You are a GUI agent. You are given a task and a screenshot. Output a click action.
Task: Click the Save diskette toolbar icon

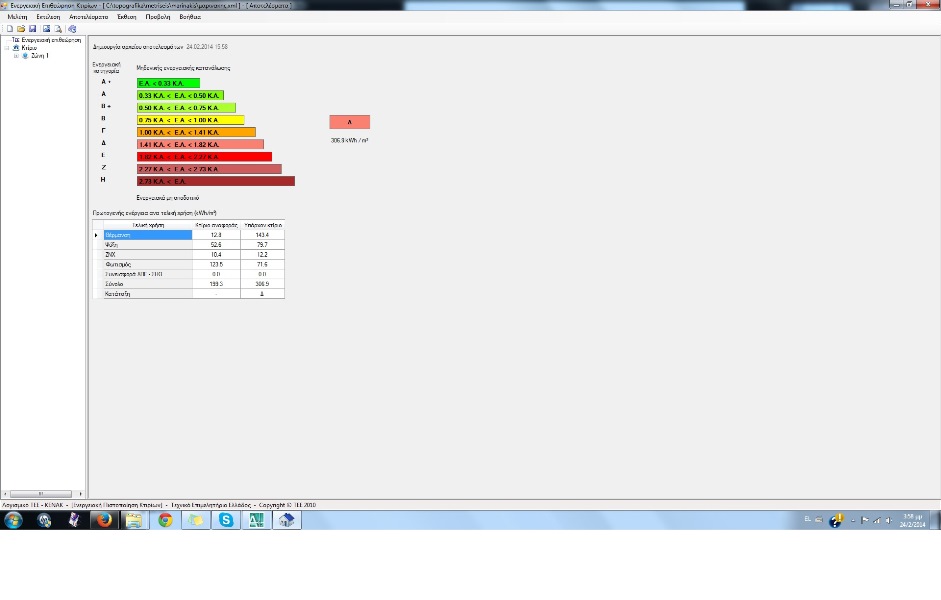[x=33, y=29]
